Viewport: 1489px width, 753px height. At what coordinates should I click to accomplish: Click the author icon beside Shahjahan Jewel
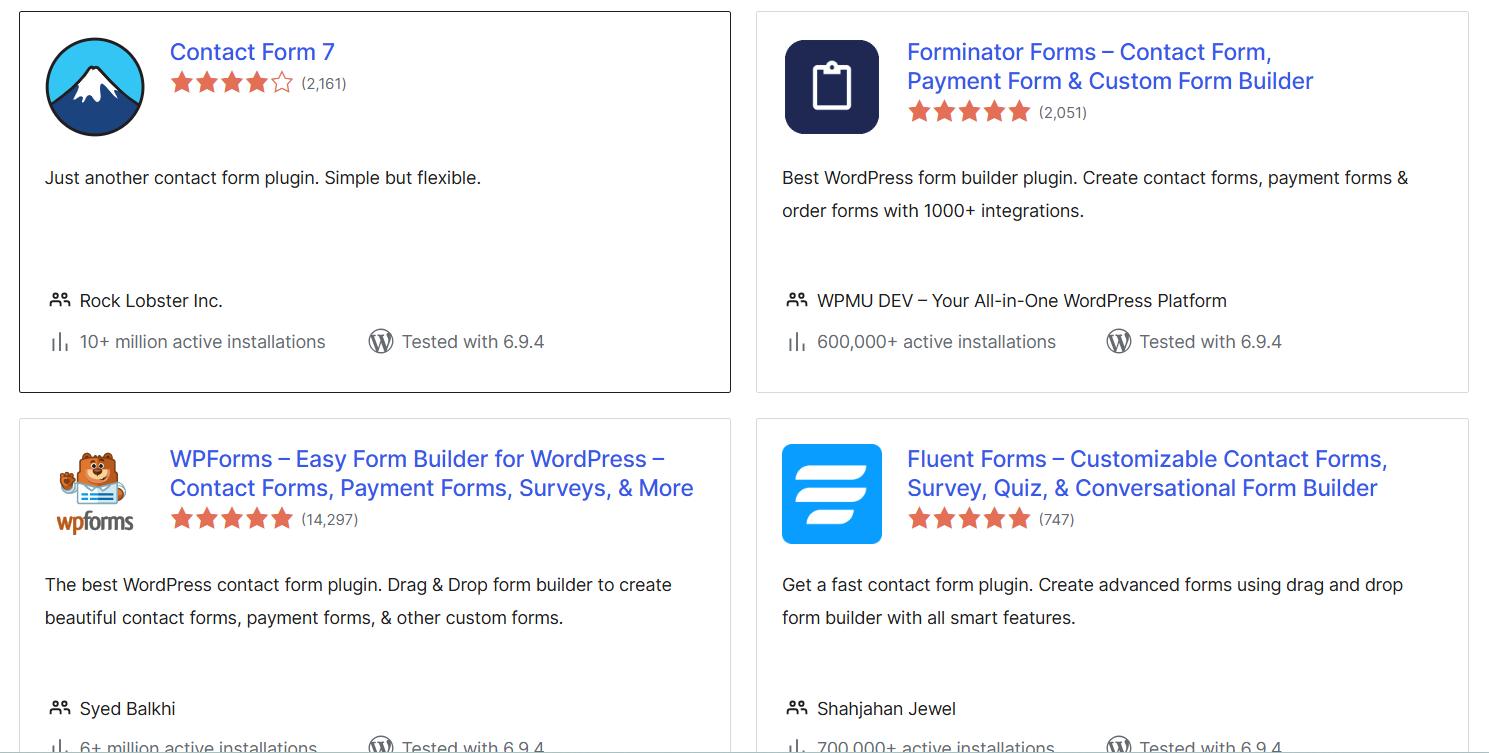(796, 708)
